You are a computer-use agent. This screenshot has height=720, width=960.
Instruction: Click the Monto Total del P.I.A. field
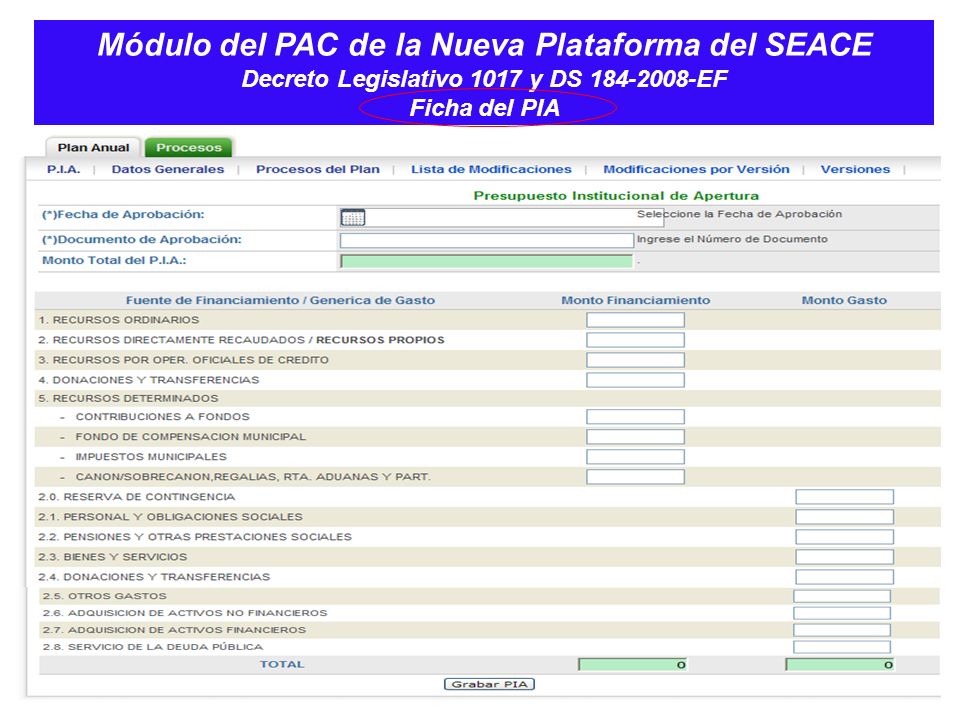pyautogui.click(x=487, y=261)
